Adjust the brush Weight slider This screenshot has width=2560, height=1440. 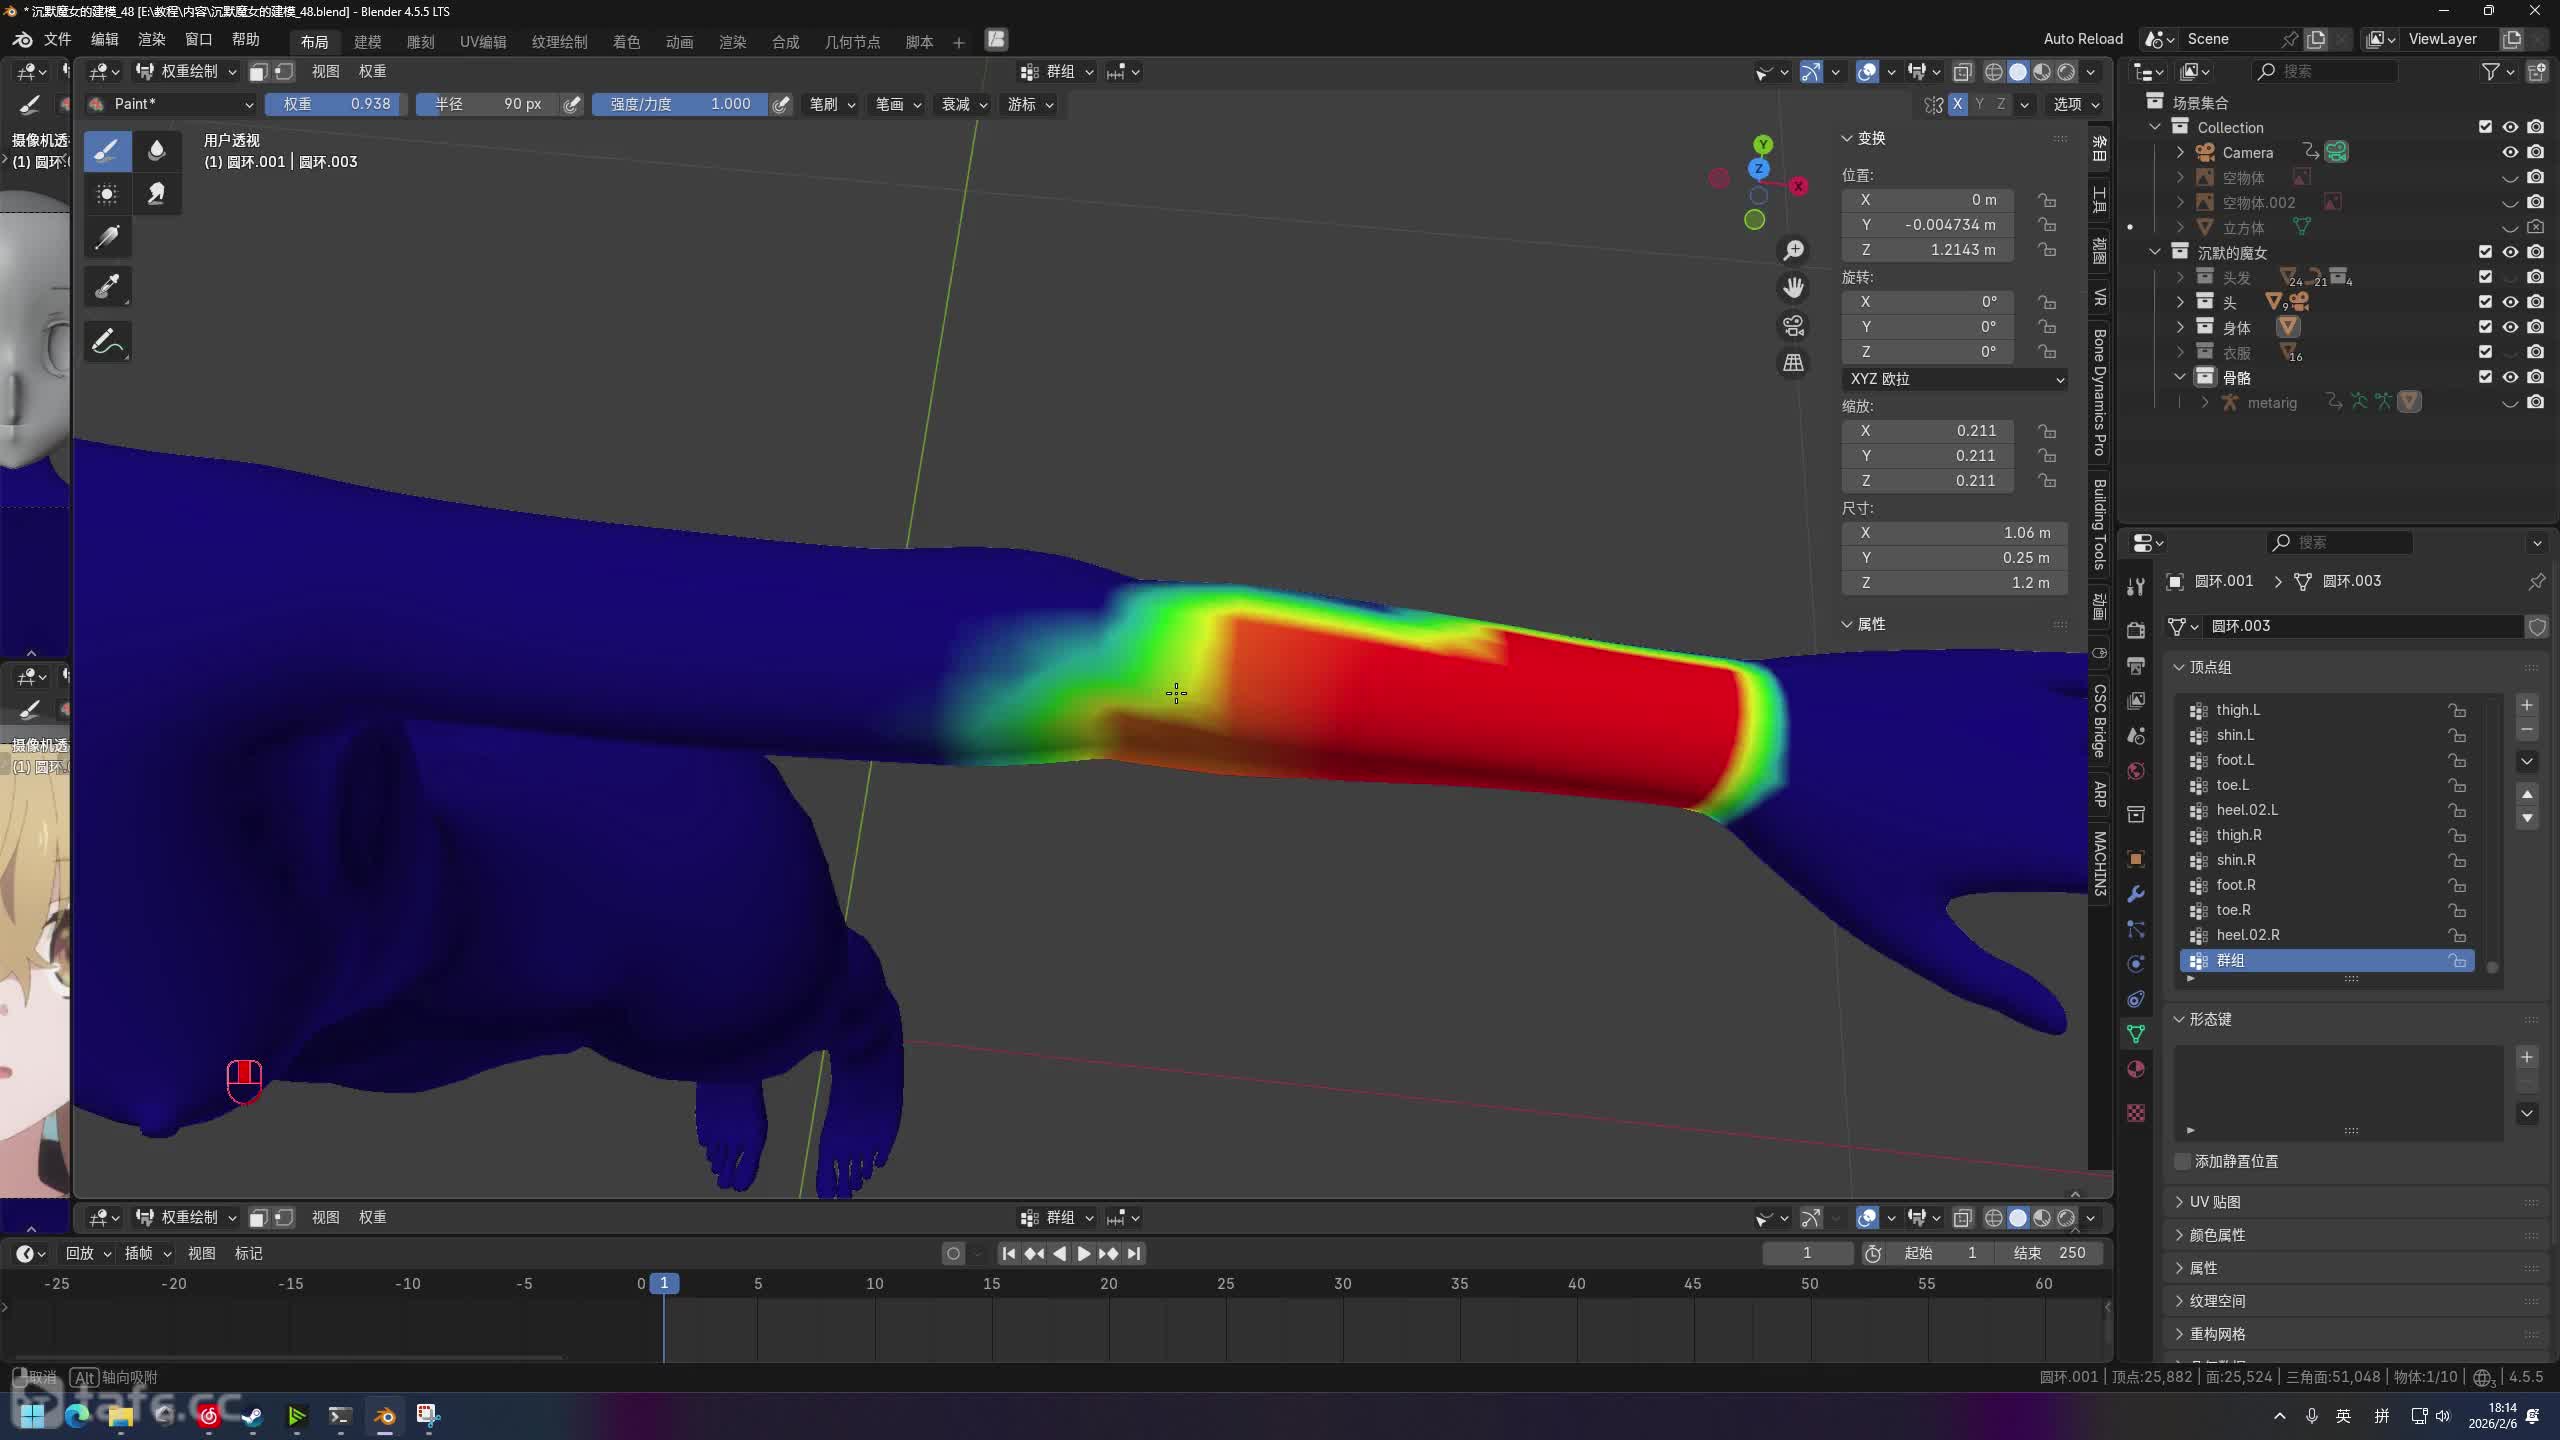(335, 104)
